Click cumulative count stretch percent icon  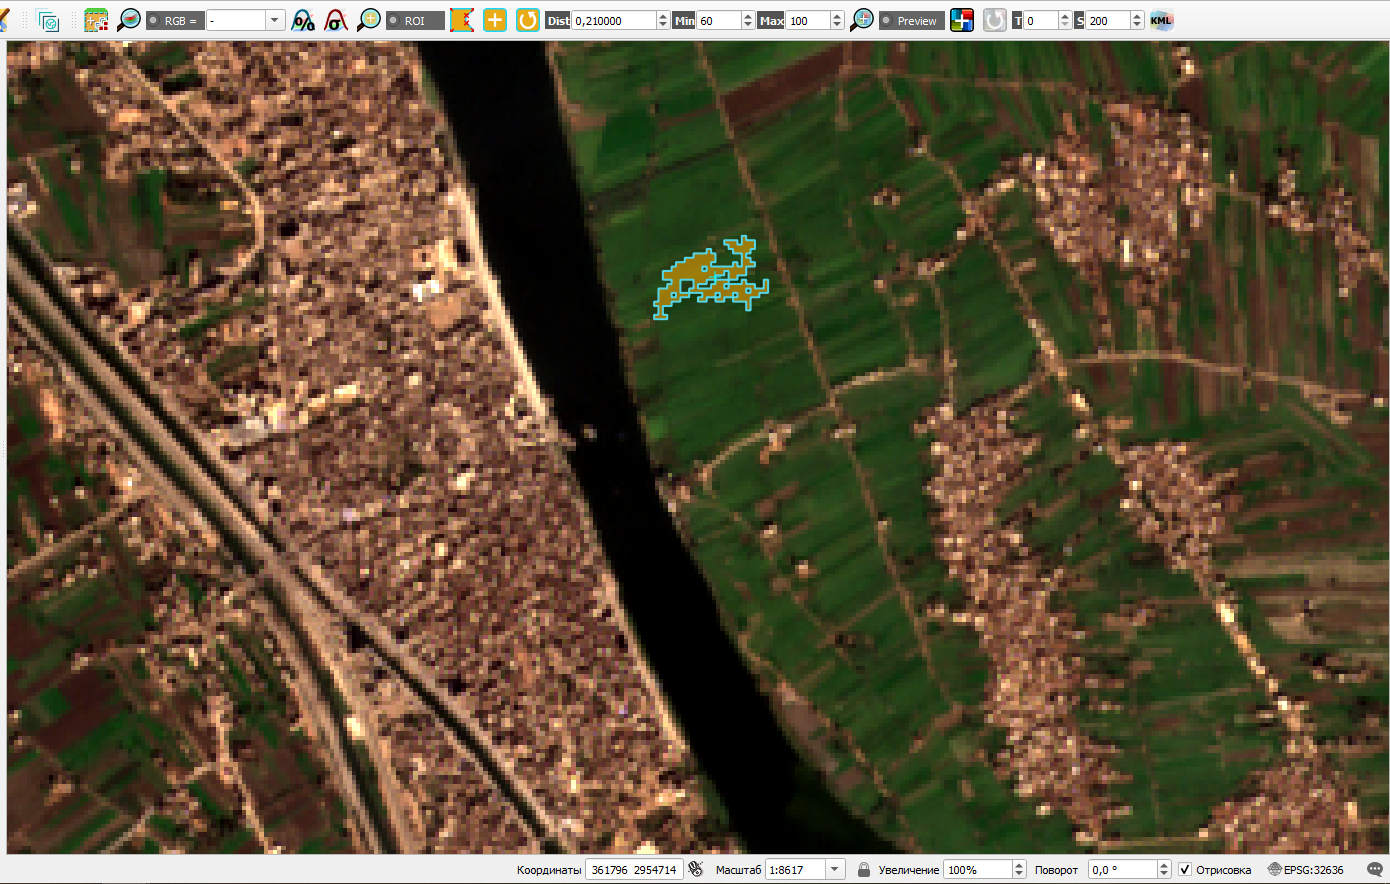(303, 20)
